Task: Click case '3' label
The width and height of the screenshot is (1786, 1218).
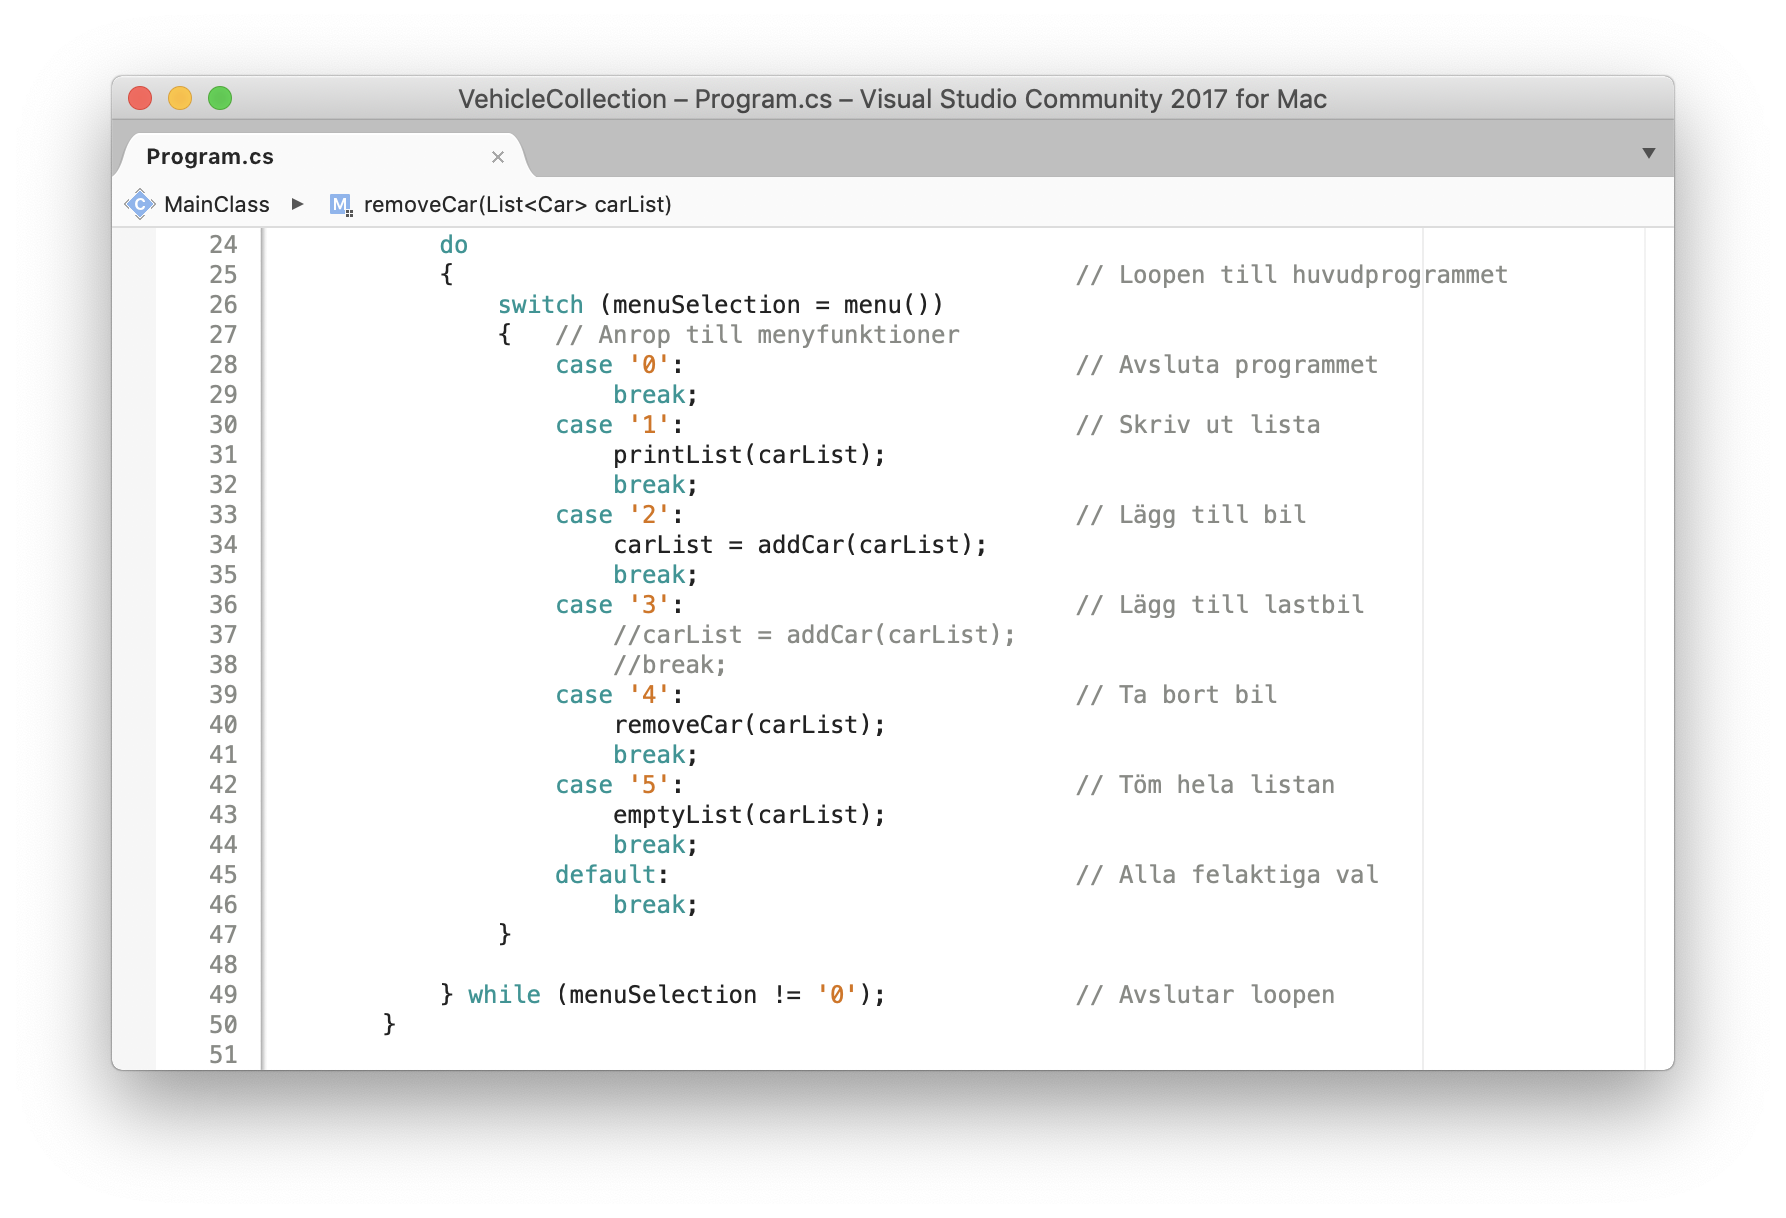Action: (619, 605)
